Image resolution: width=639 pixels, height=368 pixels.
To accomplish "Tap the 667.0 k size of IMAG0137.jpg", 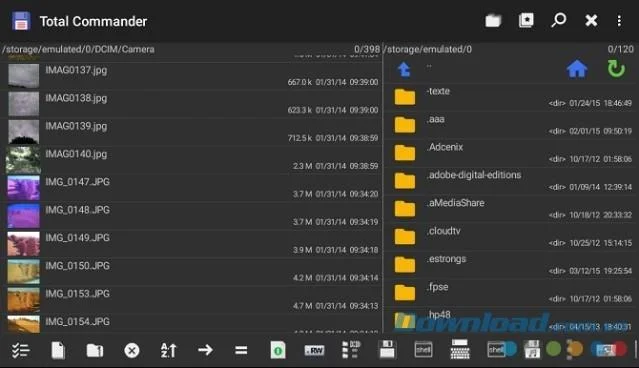I will pos(300,82).
